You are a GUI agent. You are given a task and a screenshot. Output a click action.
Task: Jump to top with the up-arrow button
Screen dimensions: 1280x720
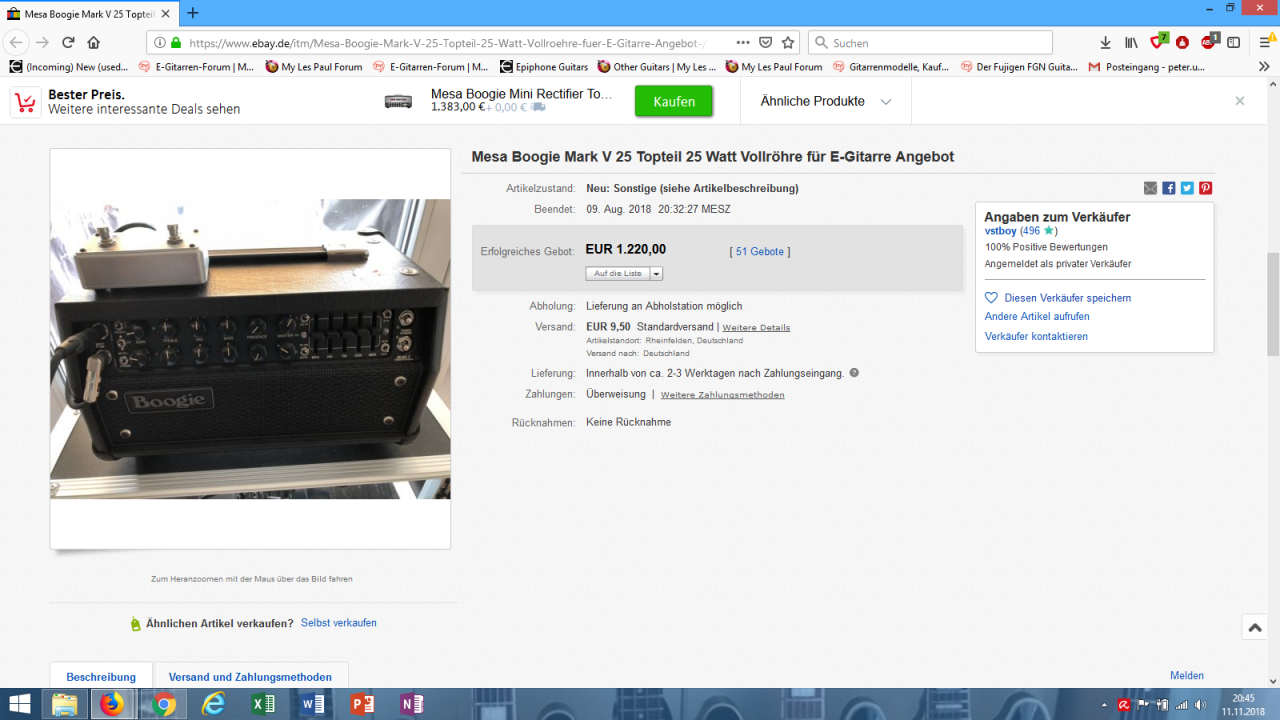tap(1254, 627)
